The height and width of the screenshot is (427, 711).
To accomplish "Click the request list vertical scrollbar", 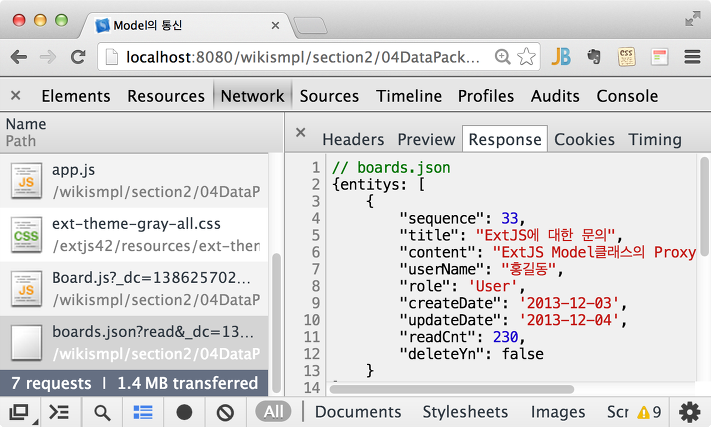I will pyautogui.click(x=276, y=324).
